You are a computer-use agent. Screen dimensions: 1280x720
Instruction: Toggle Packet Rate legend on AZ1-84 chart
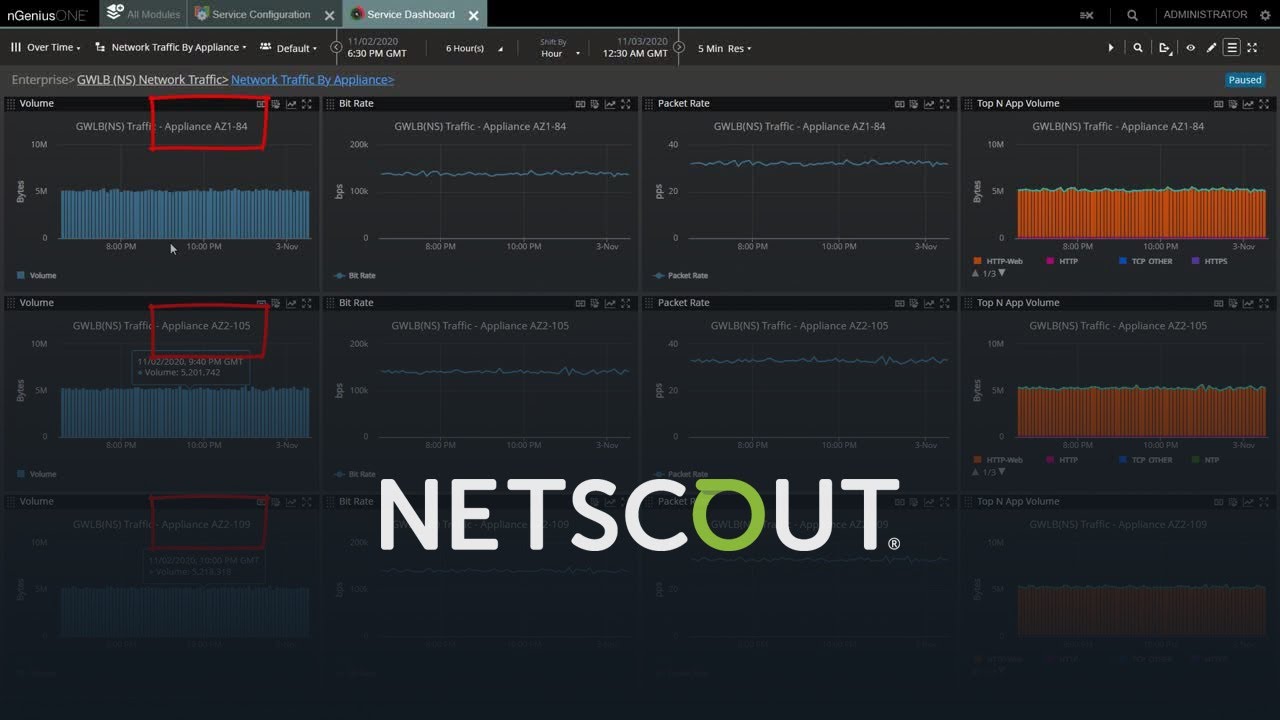click(680, 275)
